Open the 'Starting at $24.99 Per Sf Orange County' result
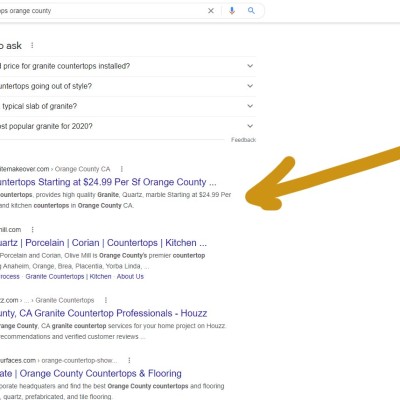This screenshot has height=400, width=400. tap(108, 182)
